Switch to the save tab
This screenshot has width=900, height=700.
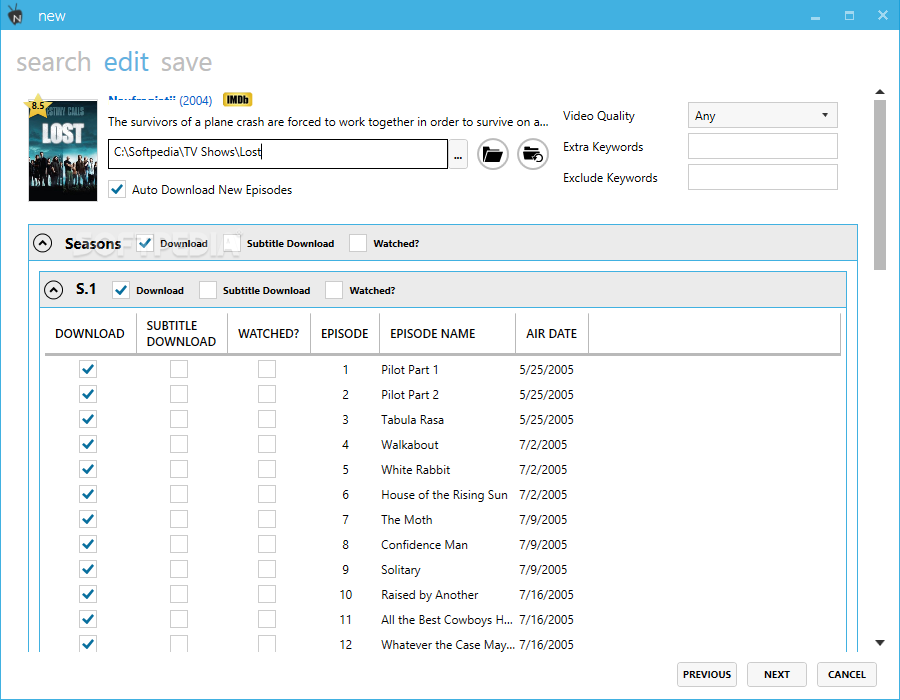[187, 62]
